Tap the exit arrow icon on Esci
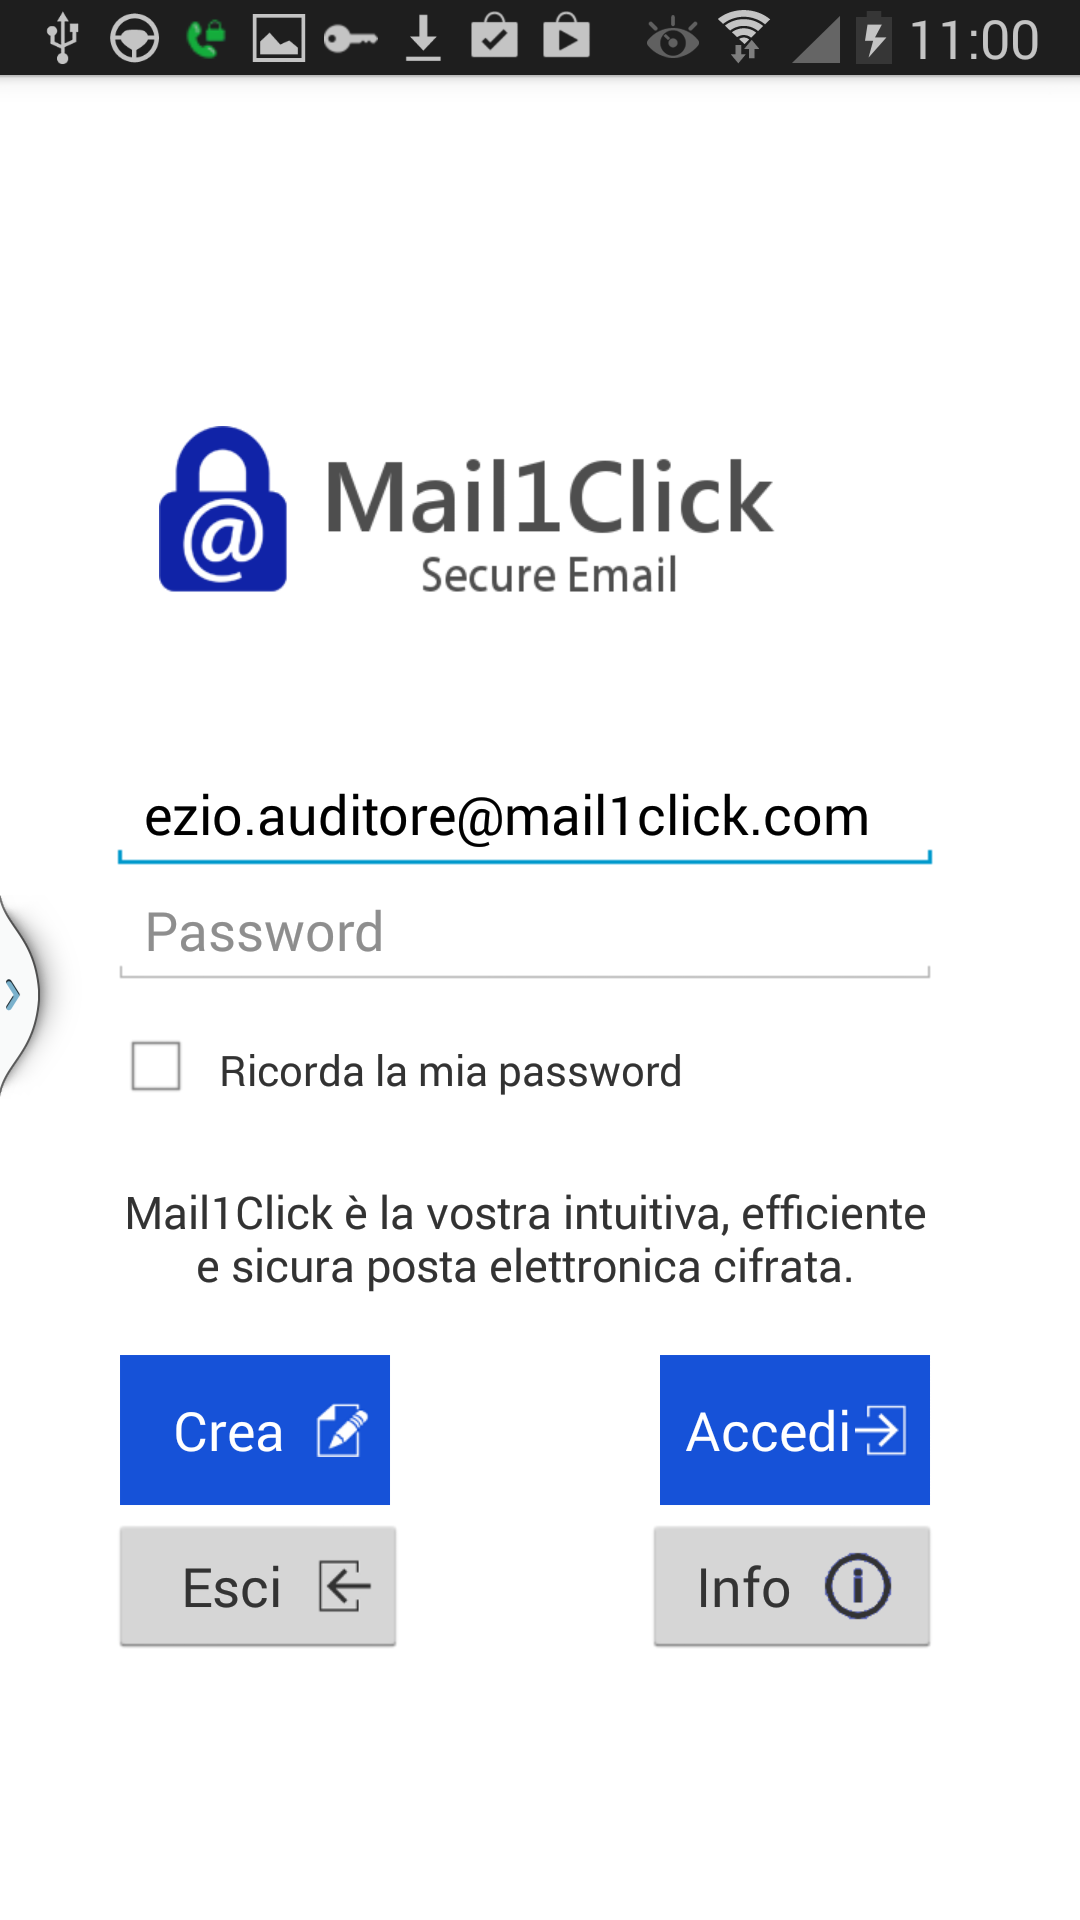 pyautogui.click(x=345, y=1586)
